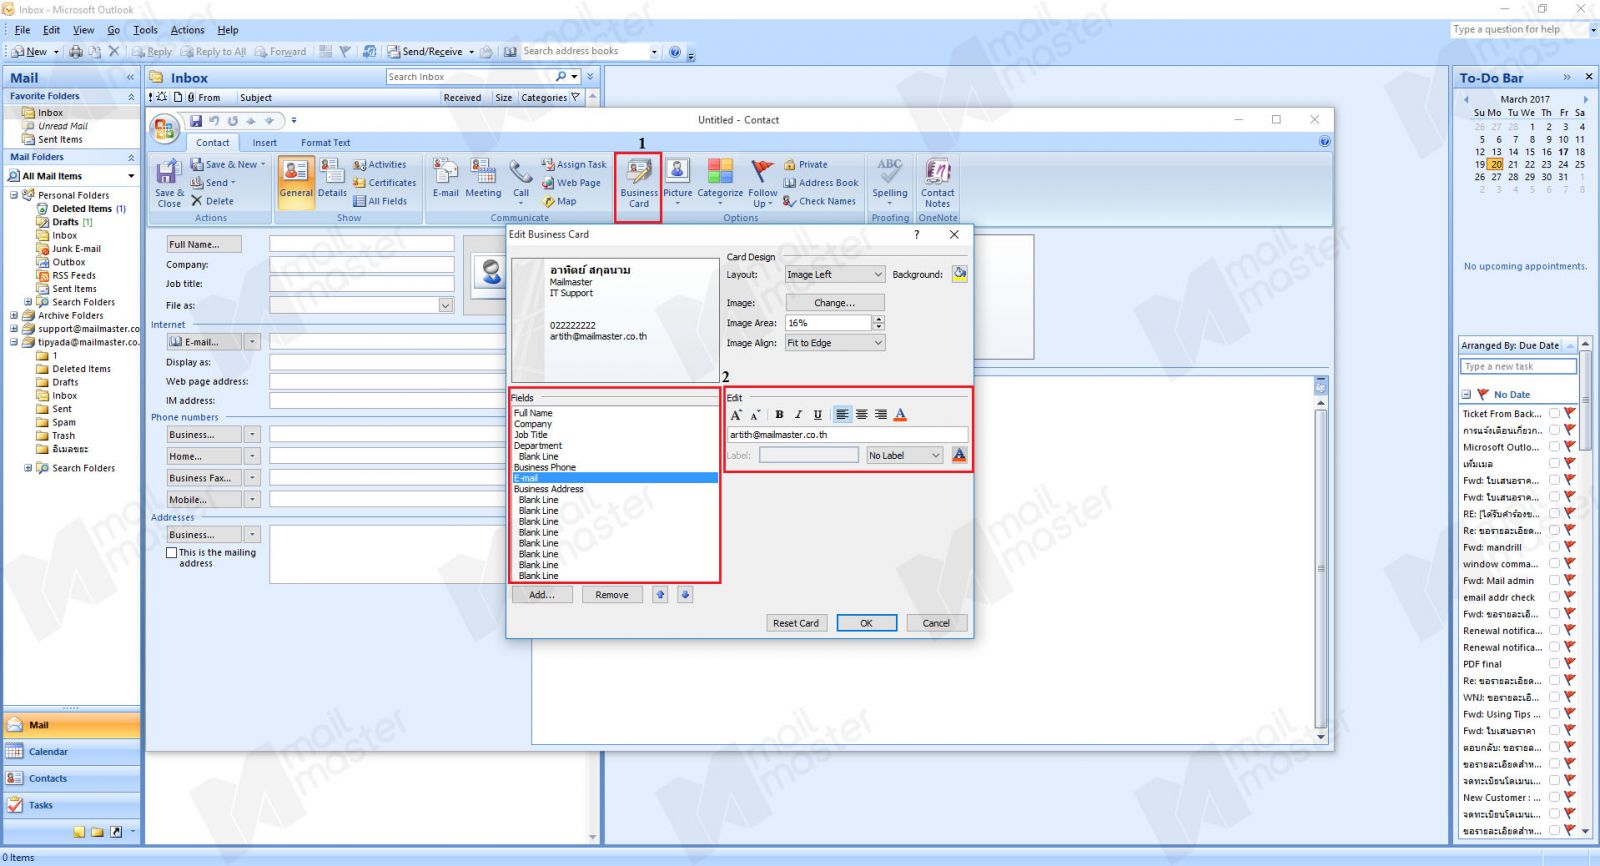Click the Assign Task button
Image resolution: width=1600 pixels, height=866 pixels.
(574, 165)
